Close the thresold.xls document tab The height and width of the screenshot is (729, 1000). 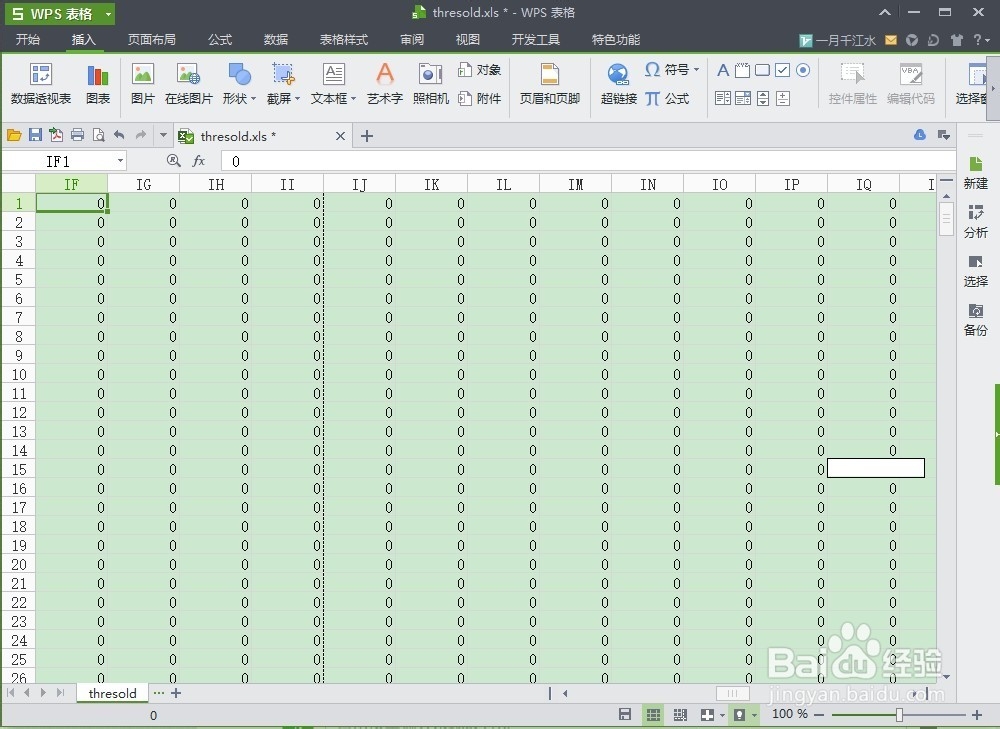340,136
